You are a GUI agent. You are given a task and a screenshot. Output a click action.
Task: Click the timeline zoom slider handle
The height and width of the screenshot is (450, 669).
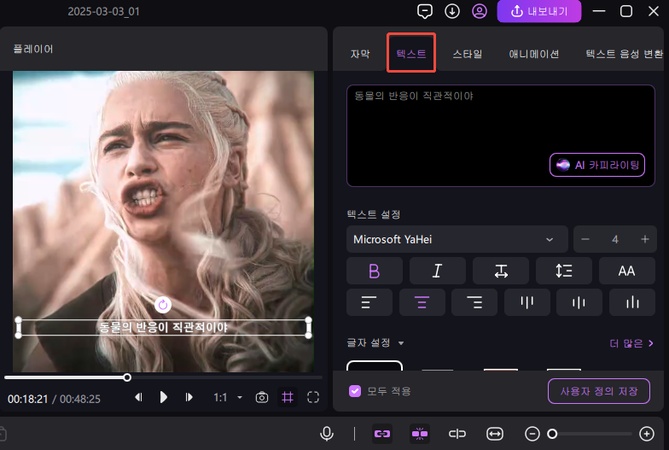[552, 434]
